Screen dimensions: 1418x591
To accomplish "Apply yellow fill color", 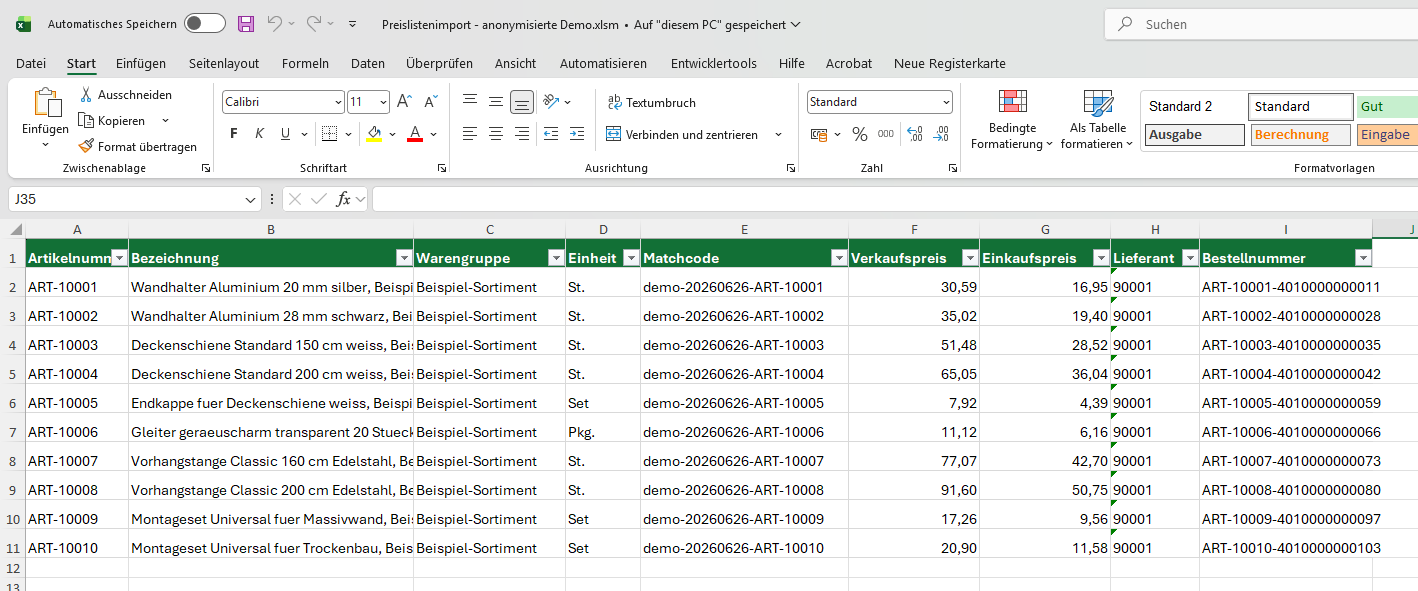I will click(374, 134).
